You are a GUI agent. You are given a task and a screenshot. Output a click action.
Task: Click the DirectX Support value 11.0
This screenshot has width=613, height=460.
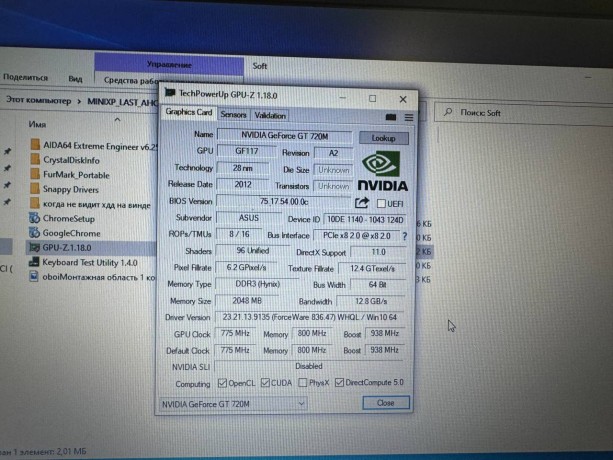pyautogui.click(x=378, y=252)
